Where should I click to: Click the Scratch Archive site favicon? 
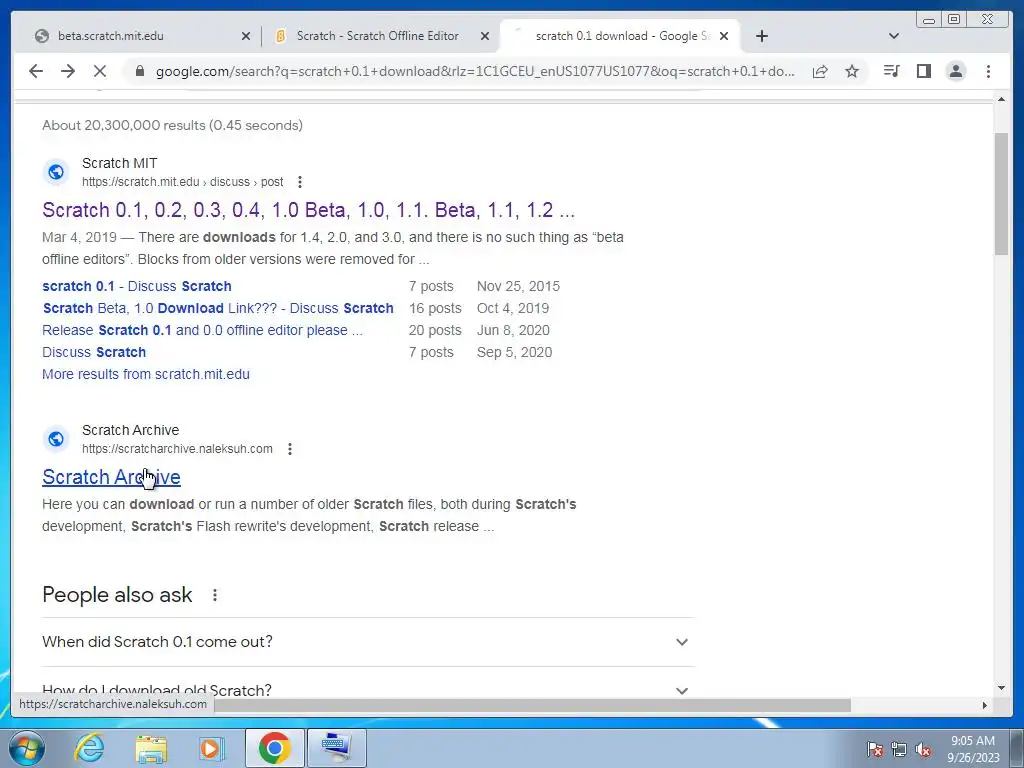click(56, 439)
